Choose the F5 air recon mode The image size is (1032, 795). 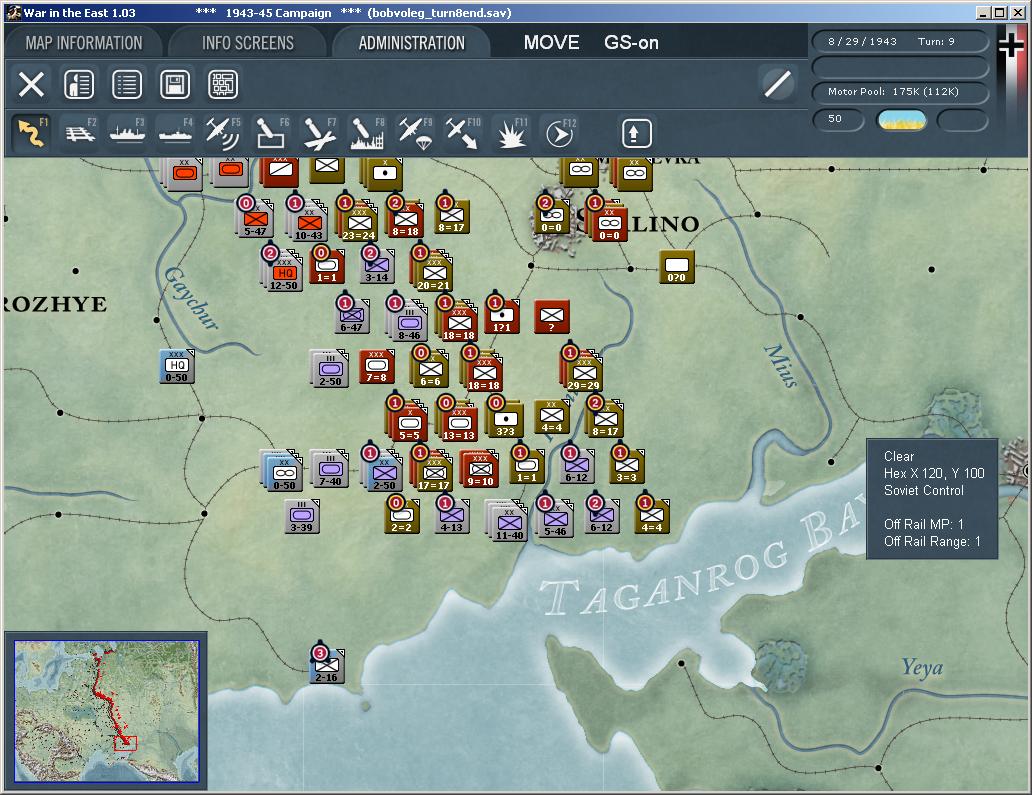(222, 132)
